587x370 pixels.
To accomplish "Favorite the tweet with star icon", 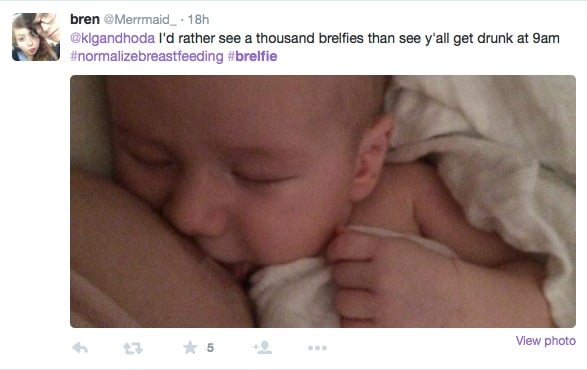I will 190,348.
